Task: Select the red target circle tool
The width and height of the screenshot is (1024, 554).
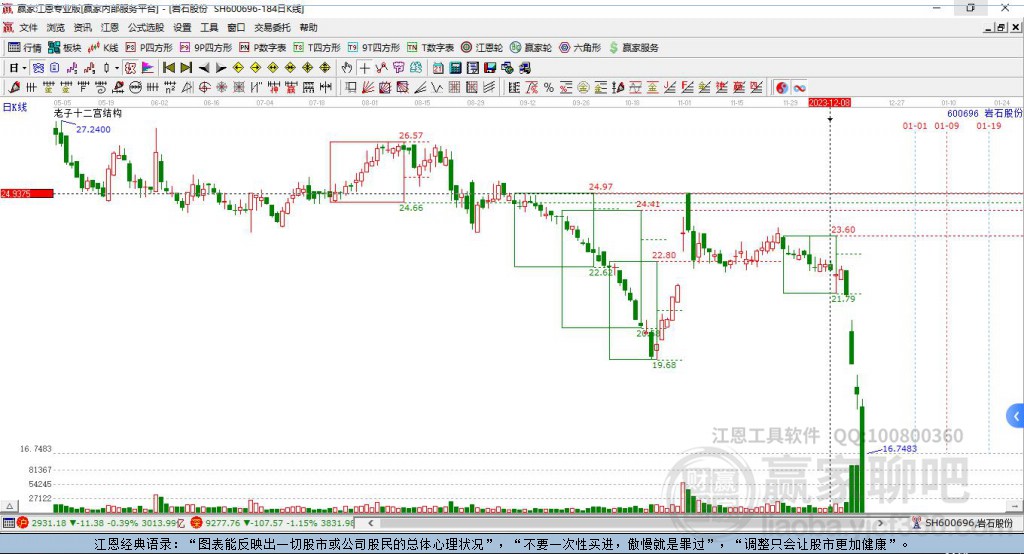Action: click(x=204, y=88)
